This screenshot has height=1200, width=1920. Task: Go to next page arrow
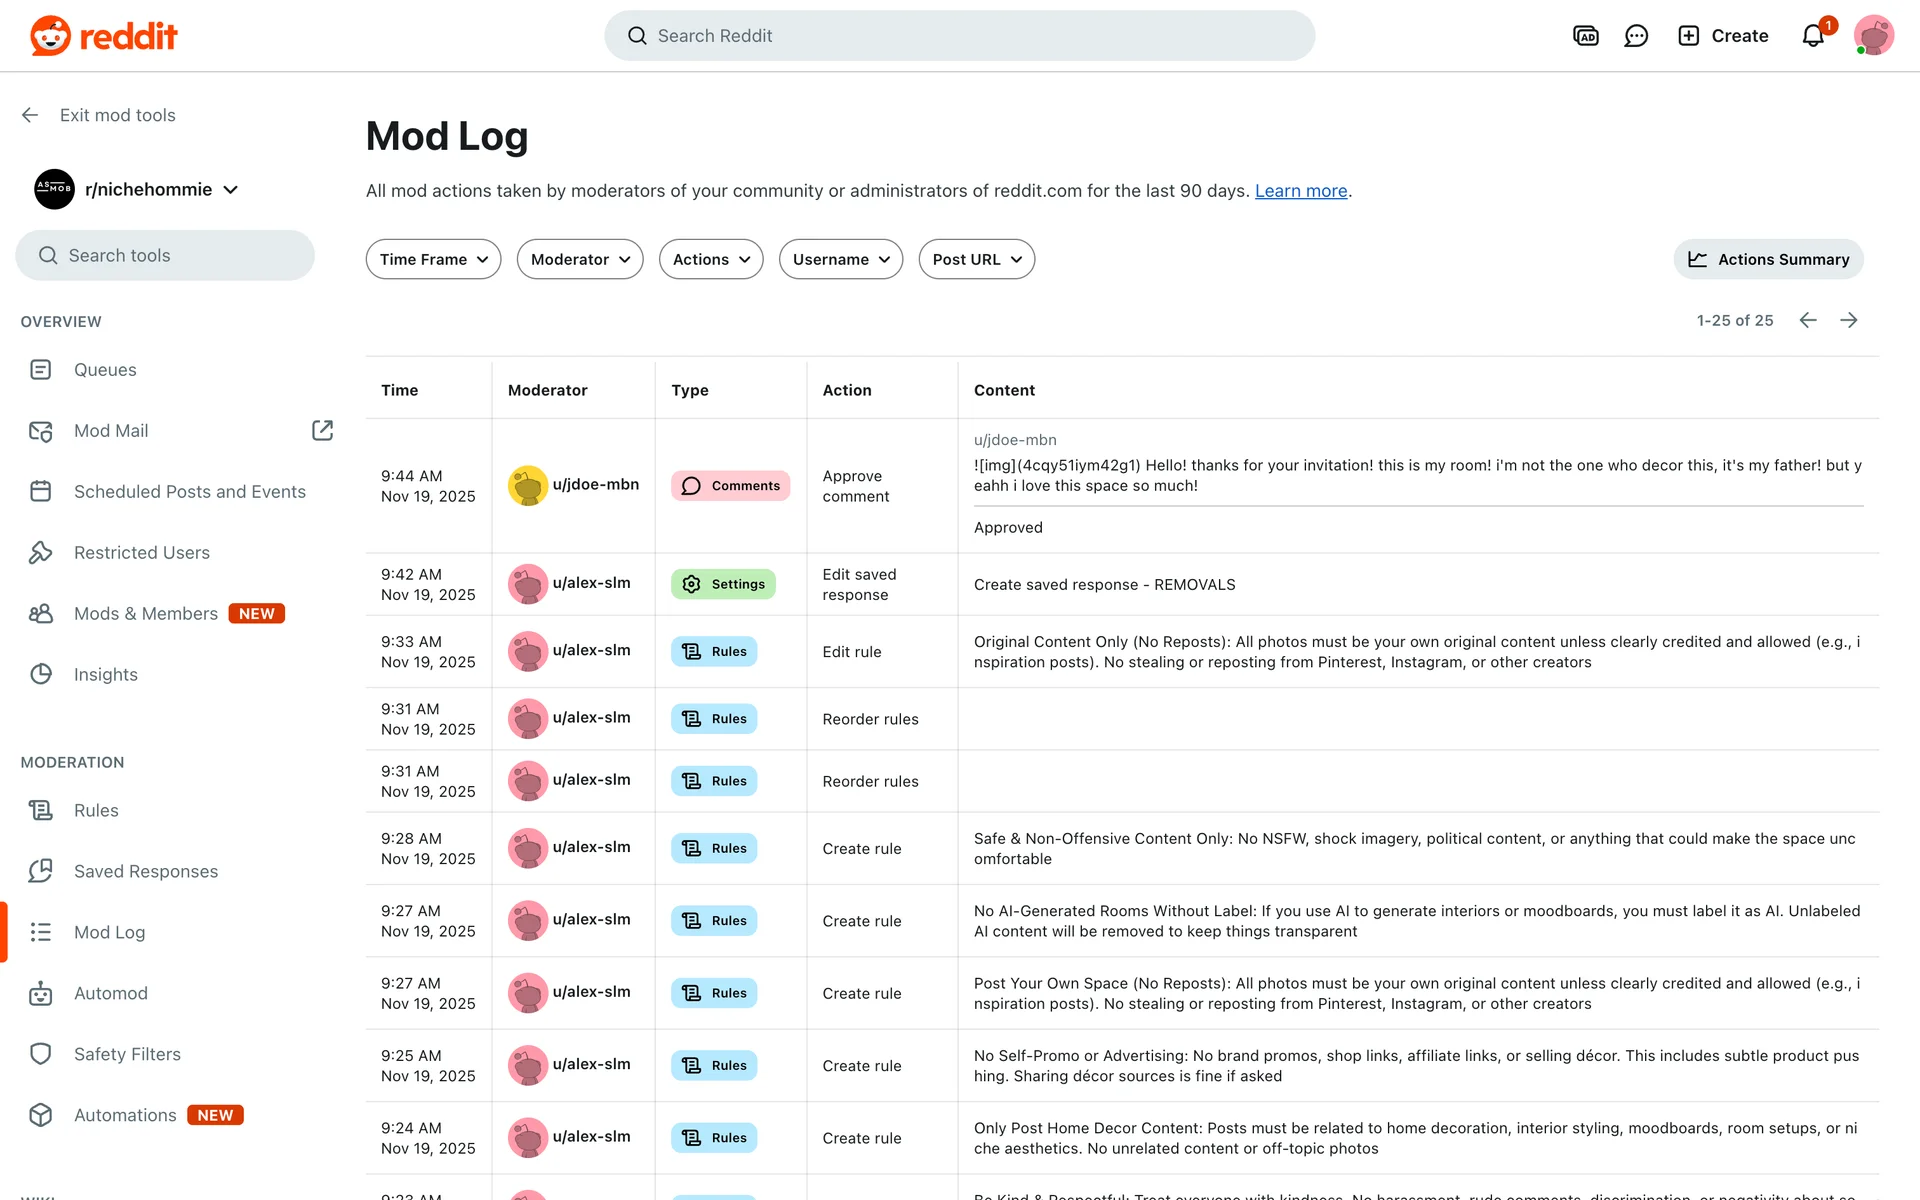click(1849, 320)
